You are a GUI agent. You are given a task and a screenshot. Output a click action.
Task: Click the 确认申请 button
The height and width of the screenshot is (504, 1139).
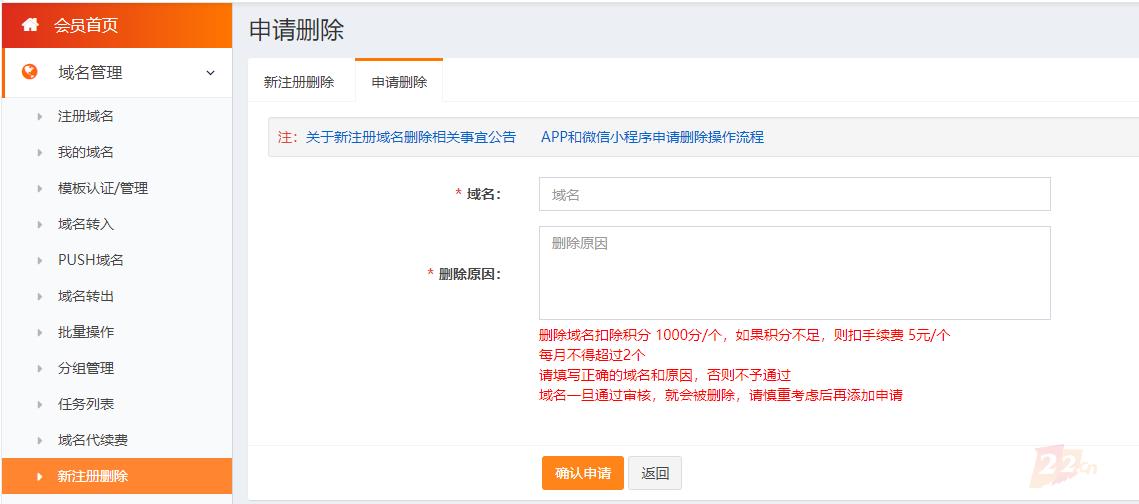pyautogui.click(x=583, y=473)
